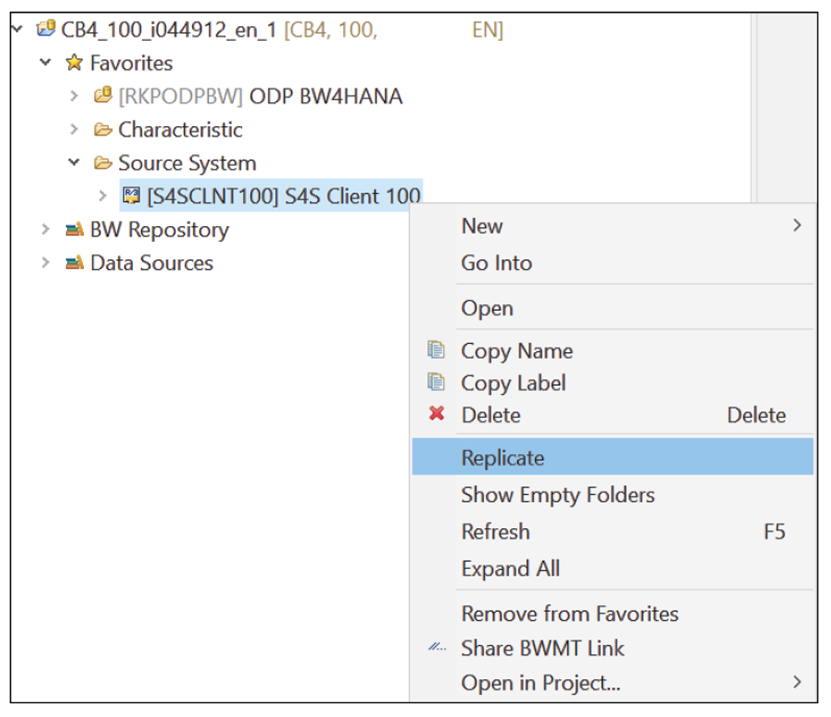The width and height of the screenshot is (831, 717).
Task: Click the Share BWMT Link pencil icon
Action: tap(437, 648)
